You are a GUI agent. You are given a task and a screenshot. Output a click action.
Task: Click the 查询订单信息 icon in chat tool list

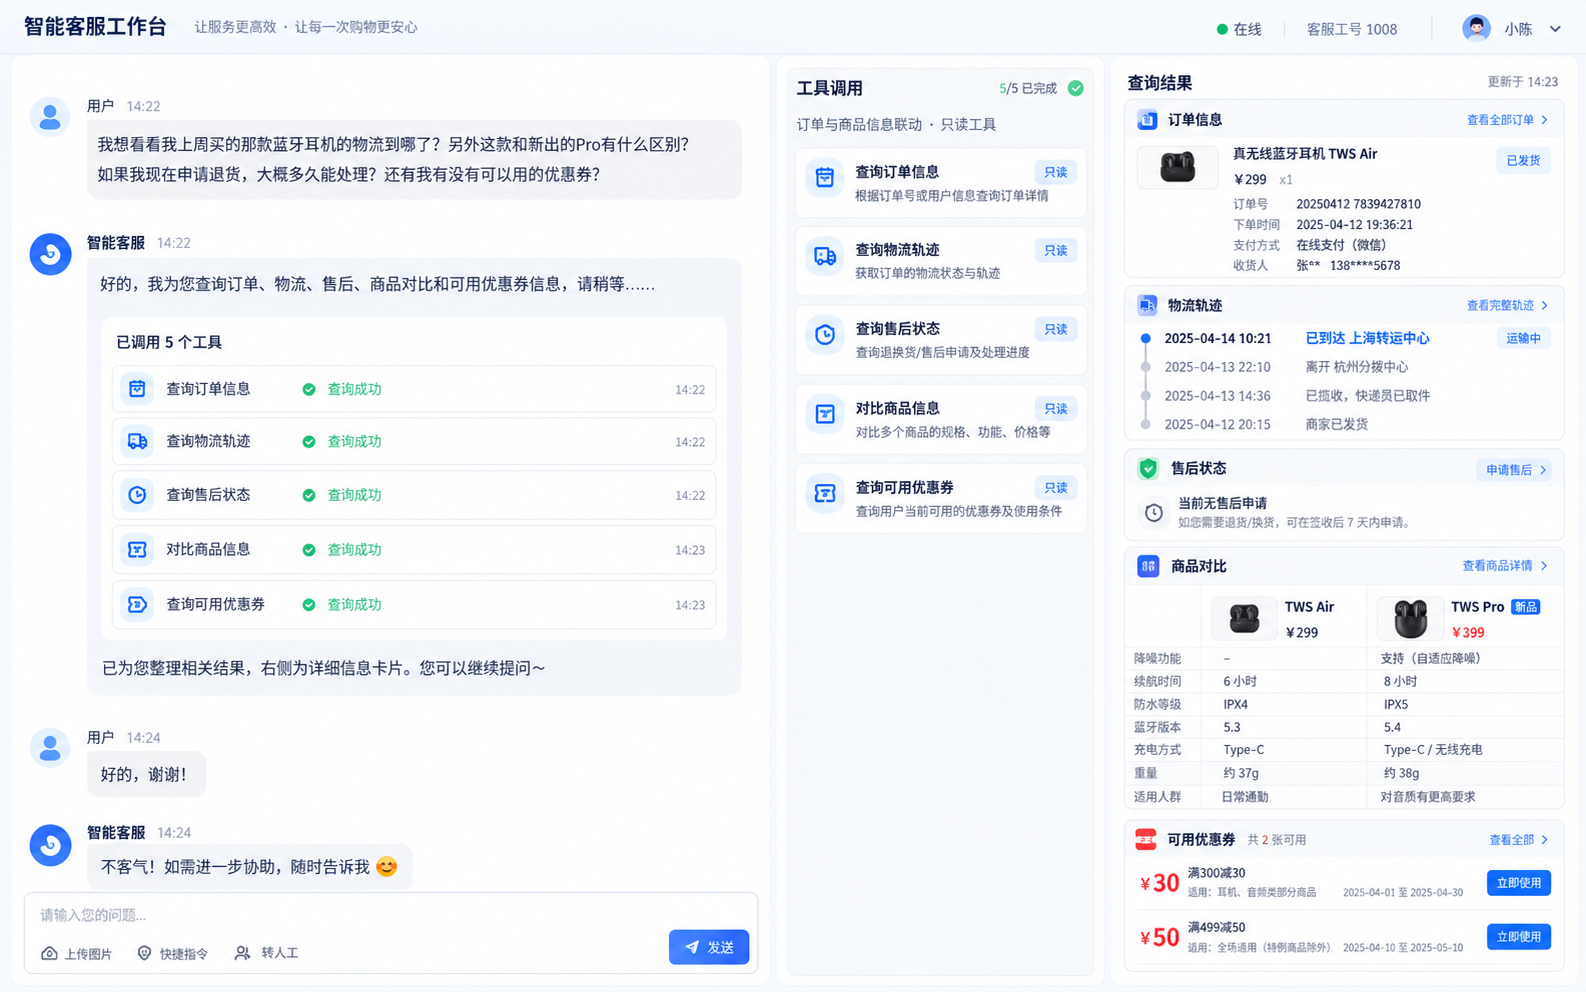click(x=137, y=389)
